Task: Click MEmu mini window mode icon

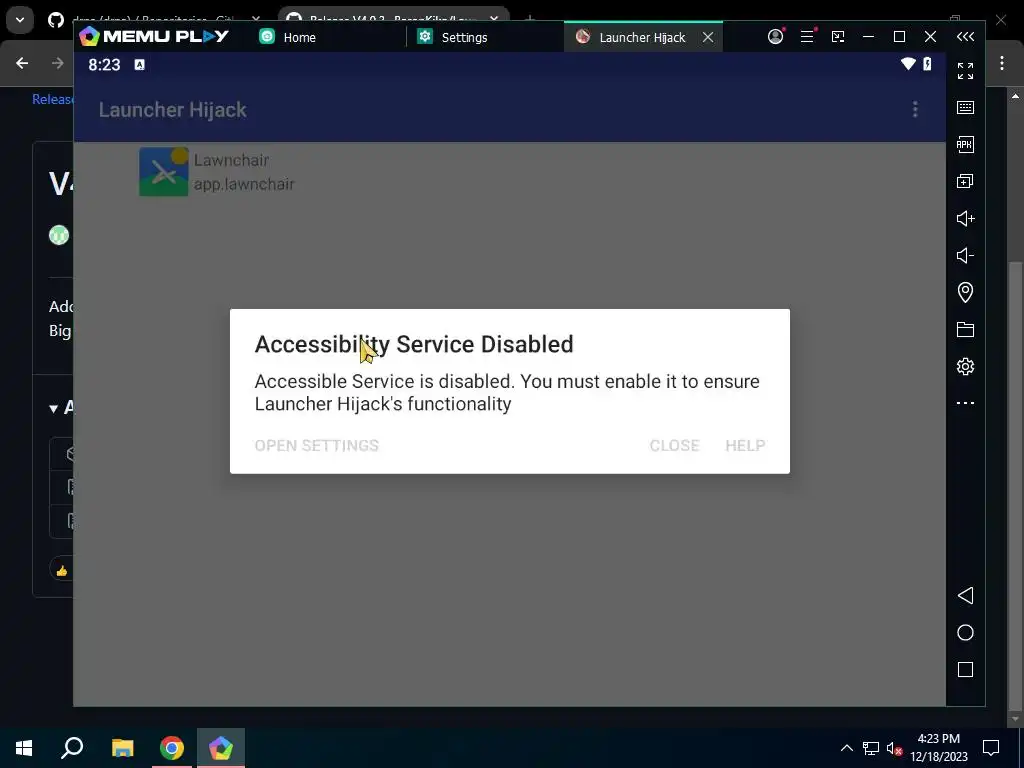Action: tap(838, 37)
